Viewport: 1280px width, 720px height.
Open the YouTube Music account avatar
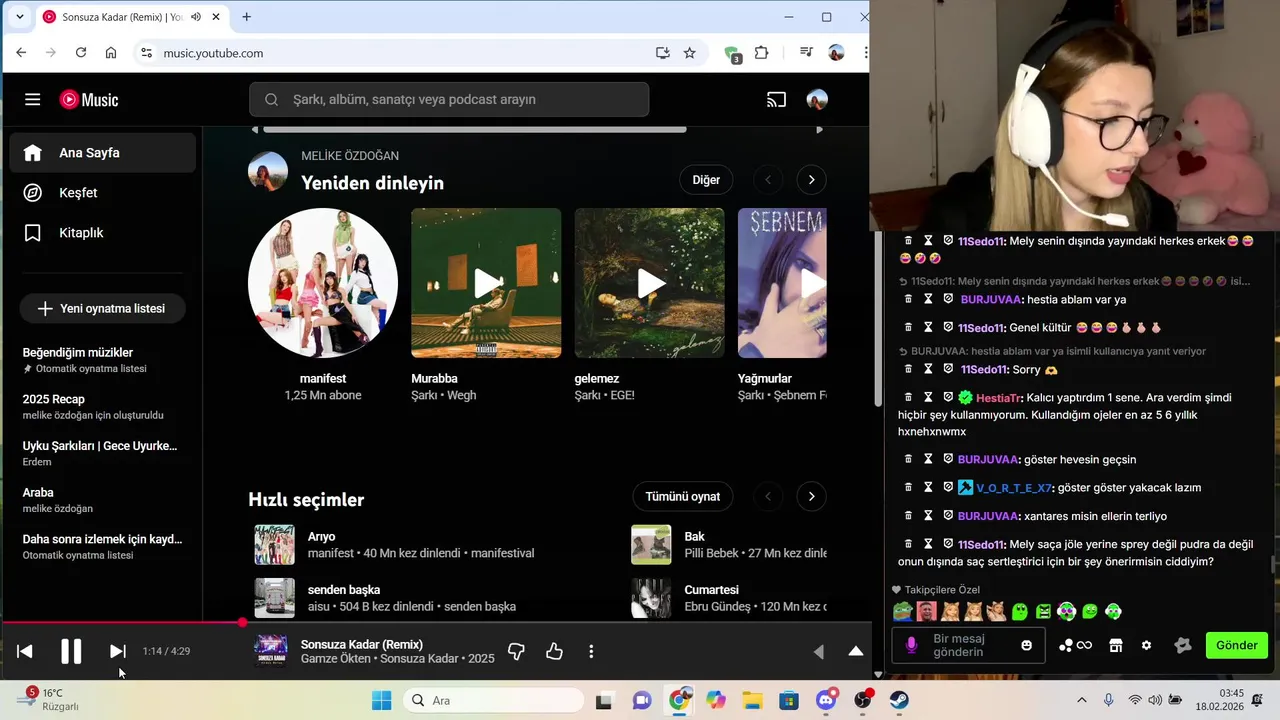tap(817, 99)
